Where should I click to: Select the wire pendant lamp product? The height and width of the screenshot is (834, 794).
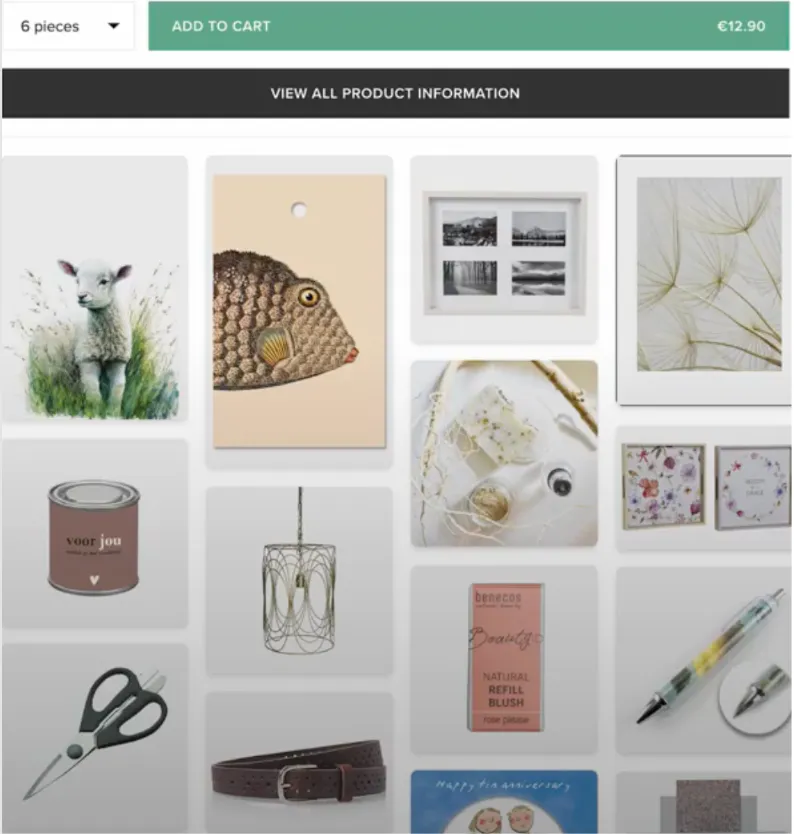coord(299,581)
